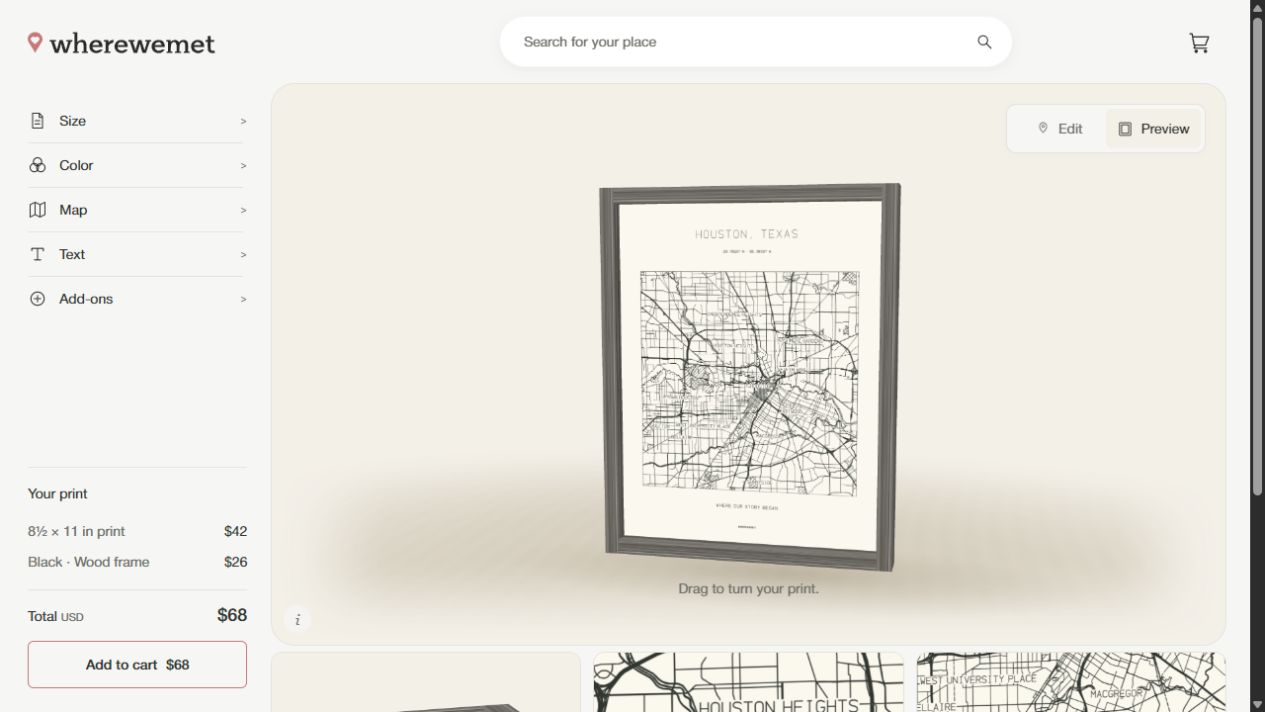1265x712 pixels.
Task: Click the Search for your place field
Action: coord(755,42)
